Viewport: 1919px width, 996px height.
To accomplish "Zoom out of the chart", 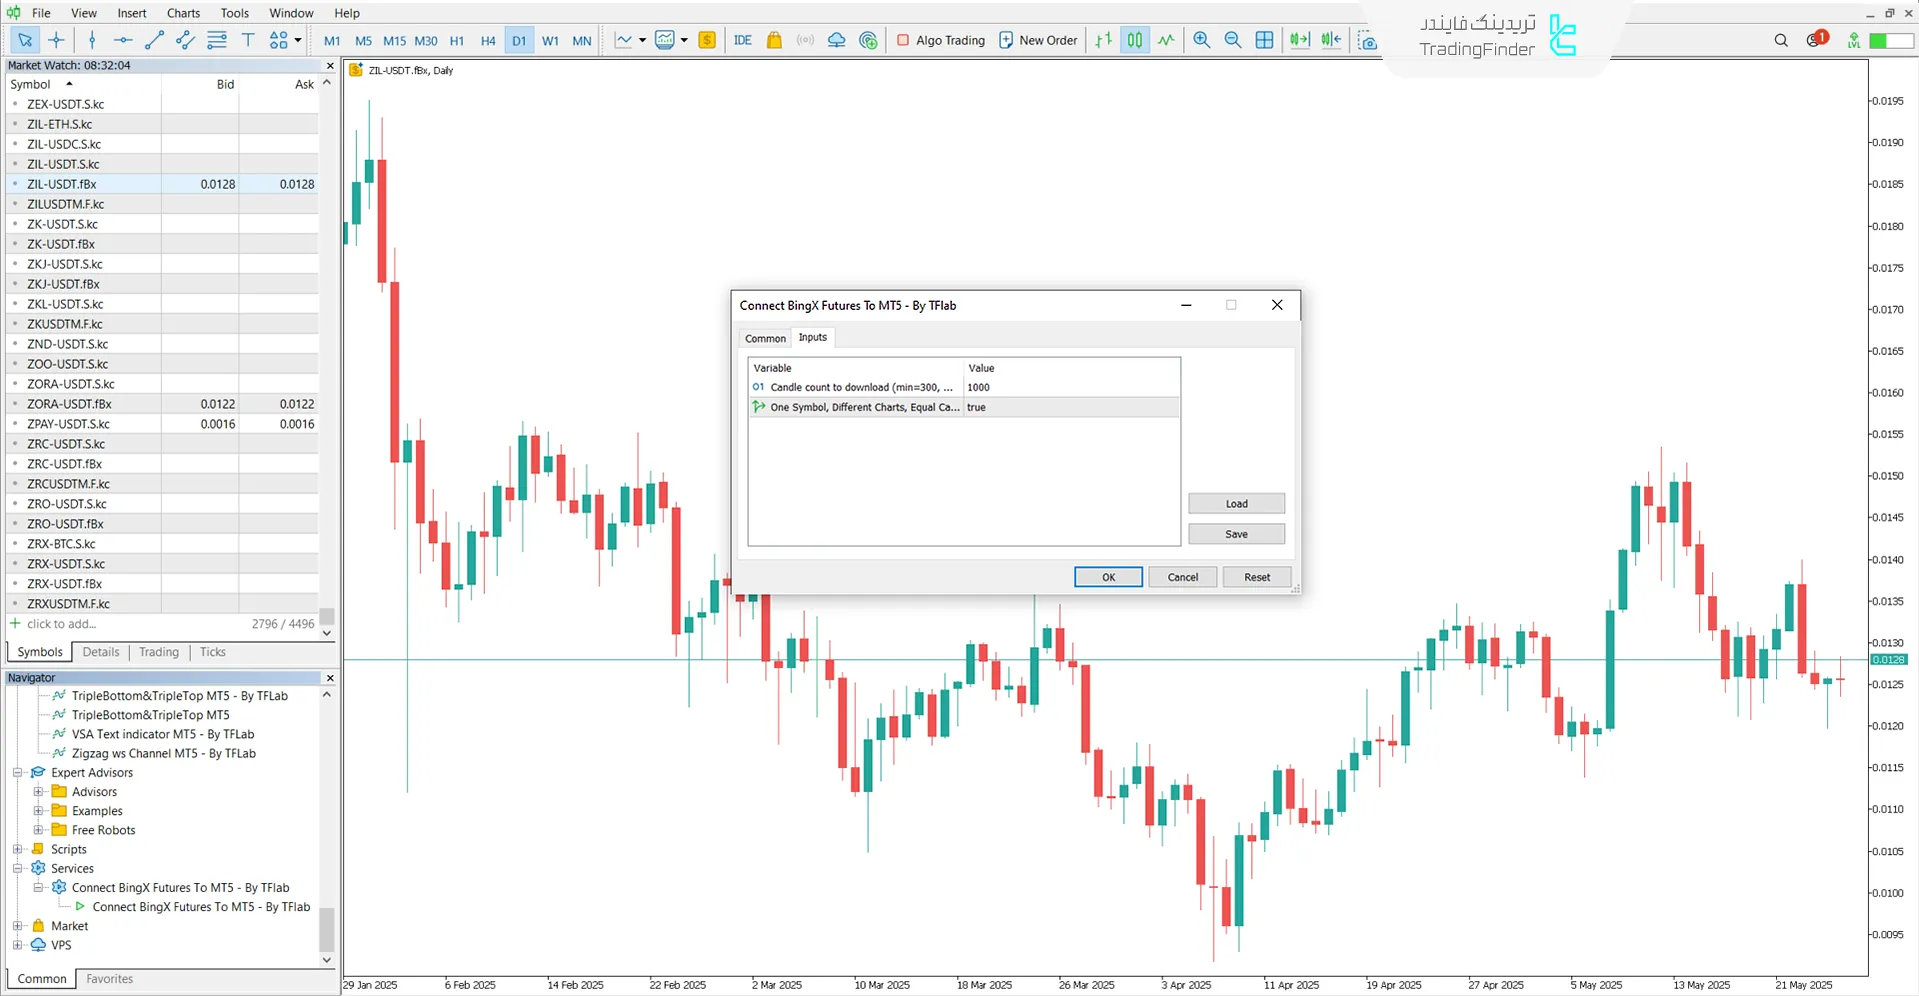I will [x=1233, y=40].
